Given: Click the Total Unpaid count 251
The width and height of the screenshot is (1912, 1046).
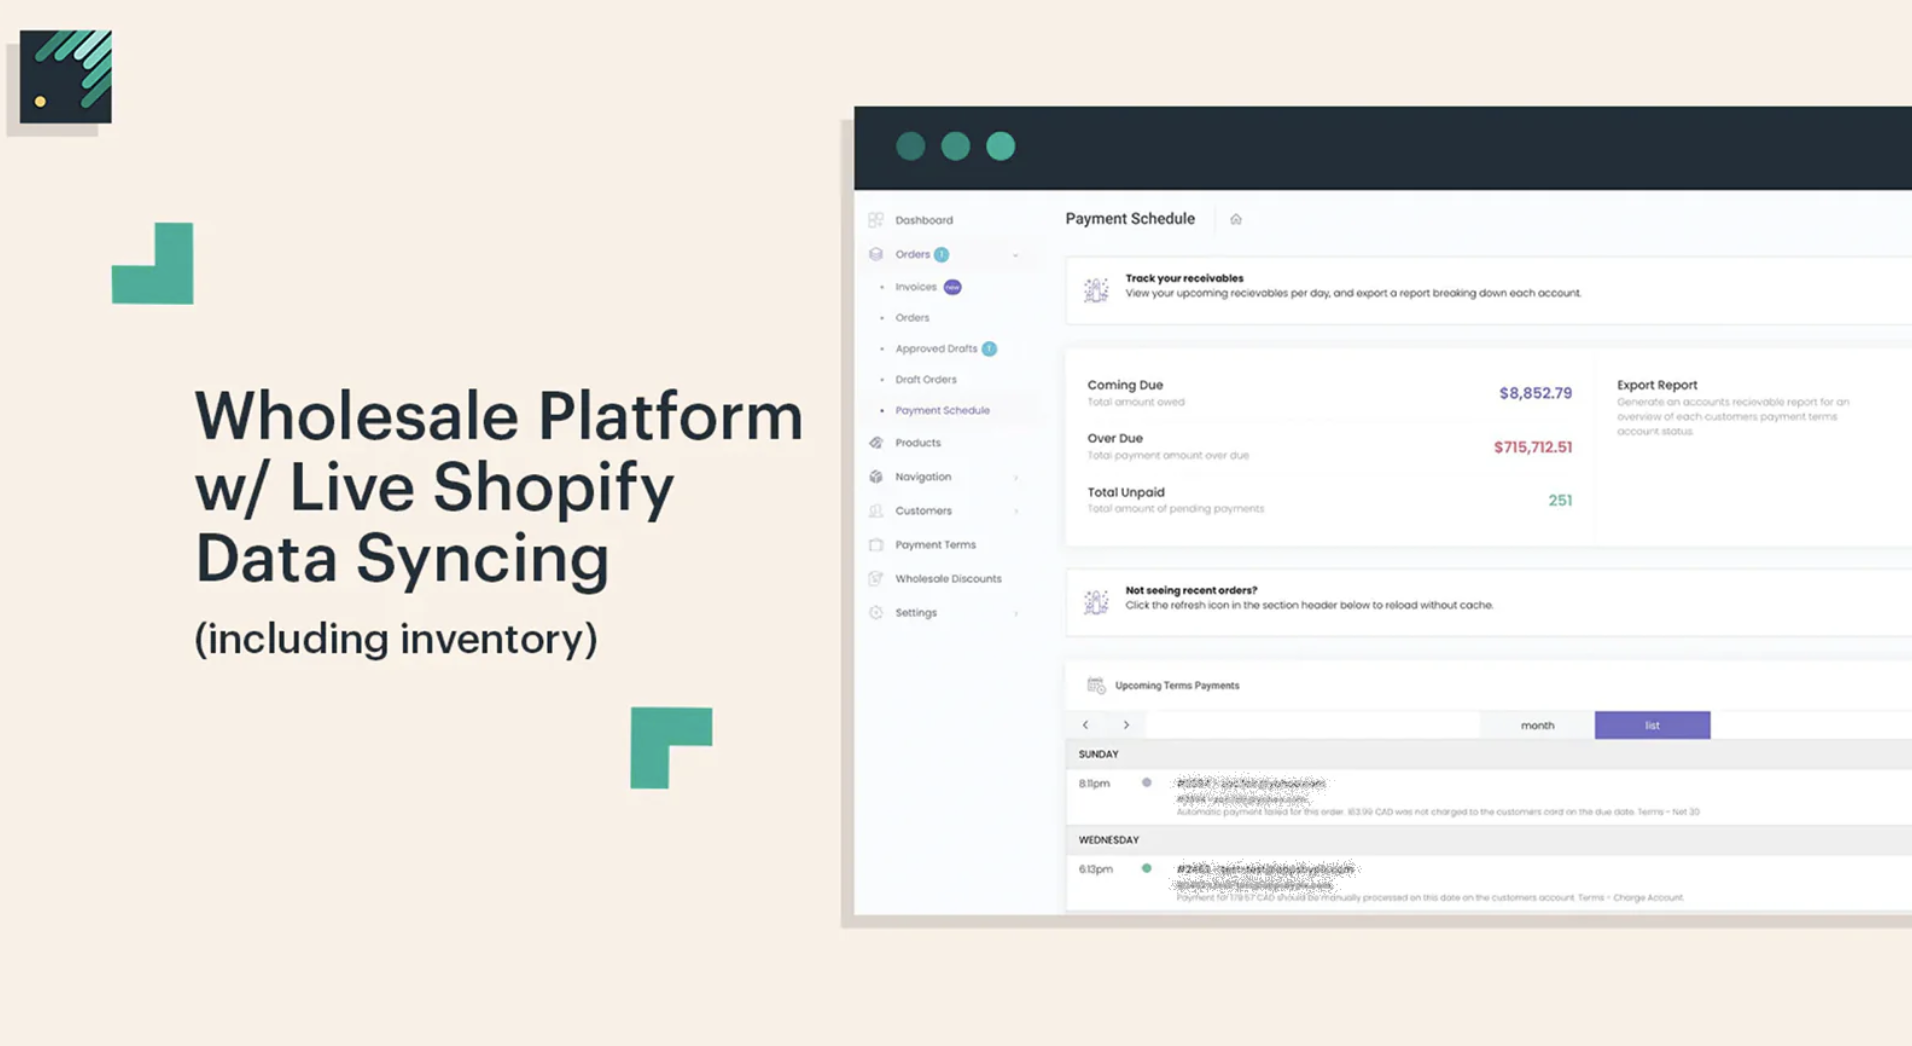Looking at the screenshot, I should (1560, 500).
